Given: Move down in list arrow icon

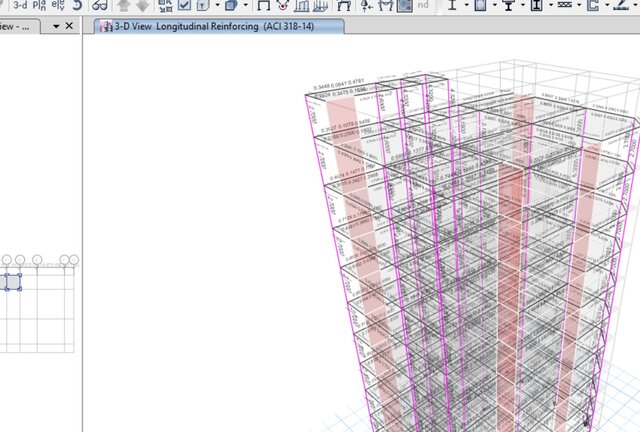Looking at the screenshot, I should (x=143, y=5).
